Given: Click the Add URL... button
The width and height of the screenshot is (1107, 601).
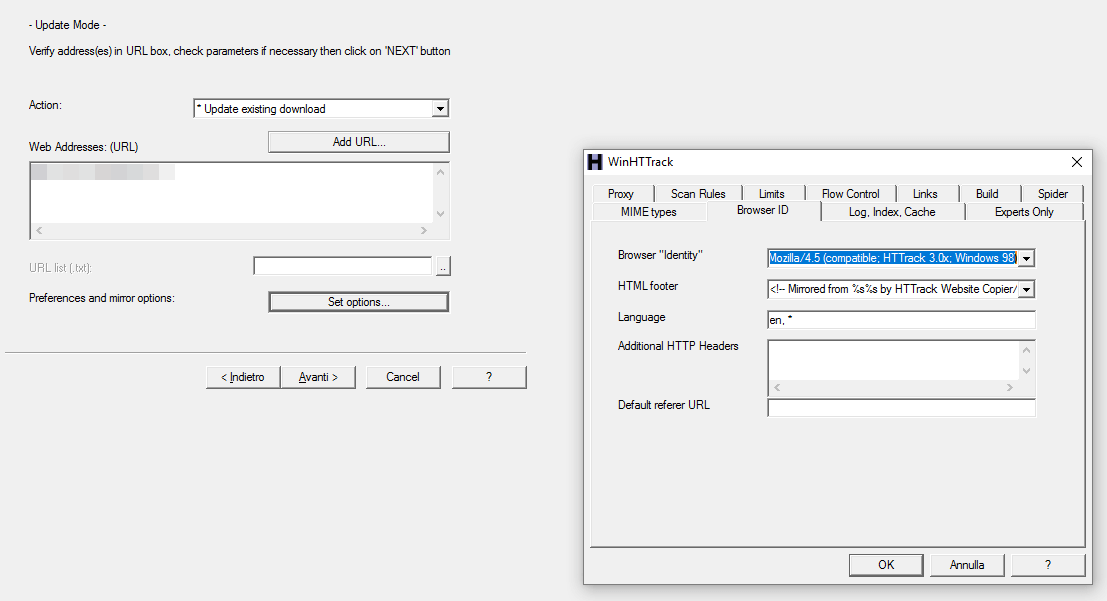Looking at the screenshot, I should (359, 142).
